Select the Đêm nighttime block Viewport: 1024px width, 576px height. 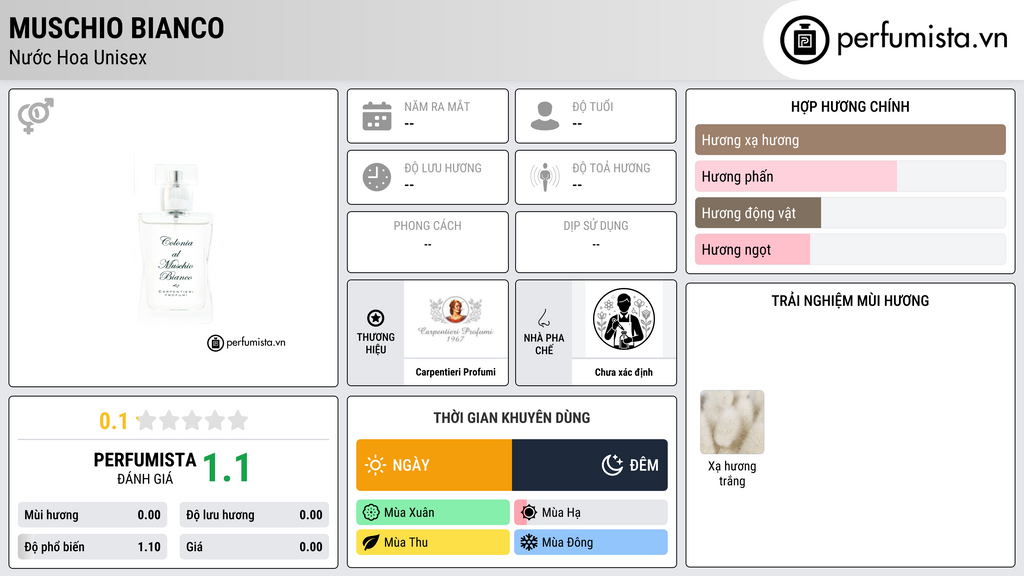pos(590,465)
